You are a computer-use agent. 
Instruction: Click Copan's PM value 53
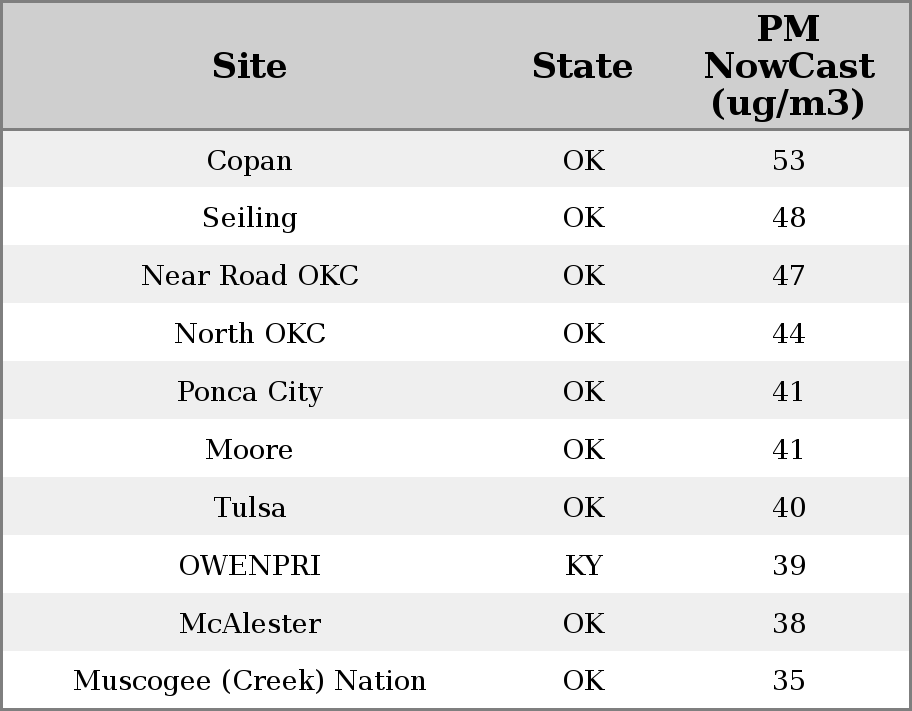(788, 161)
